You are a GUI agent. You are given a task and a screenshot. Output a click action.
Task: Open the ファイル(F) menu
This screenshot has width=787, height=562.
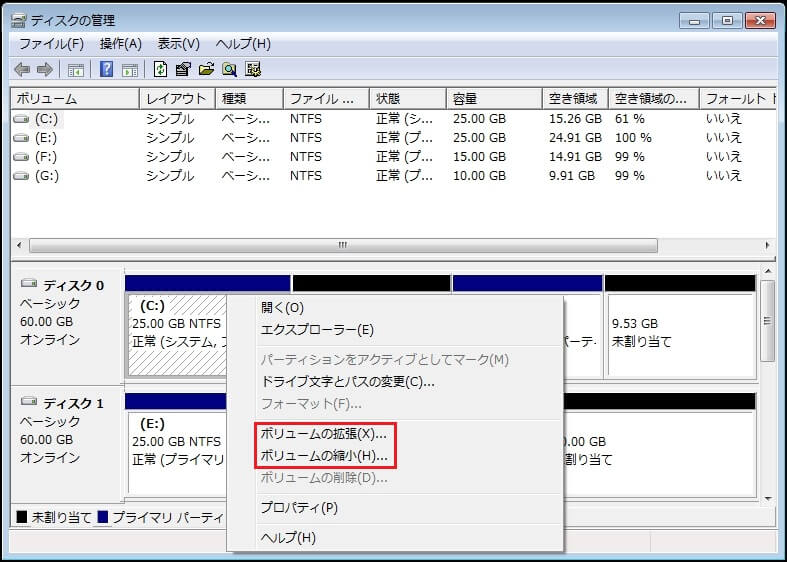click(51, 44)
